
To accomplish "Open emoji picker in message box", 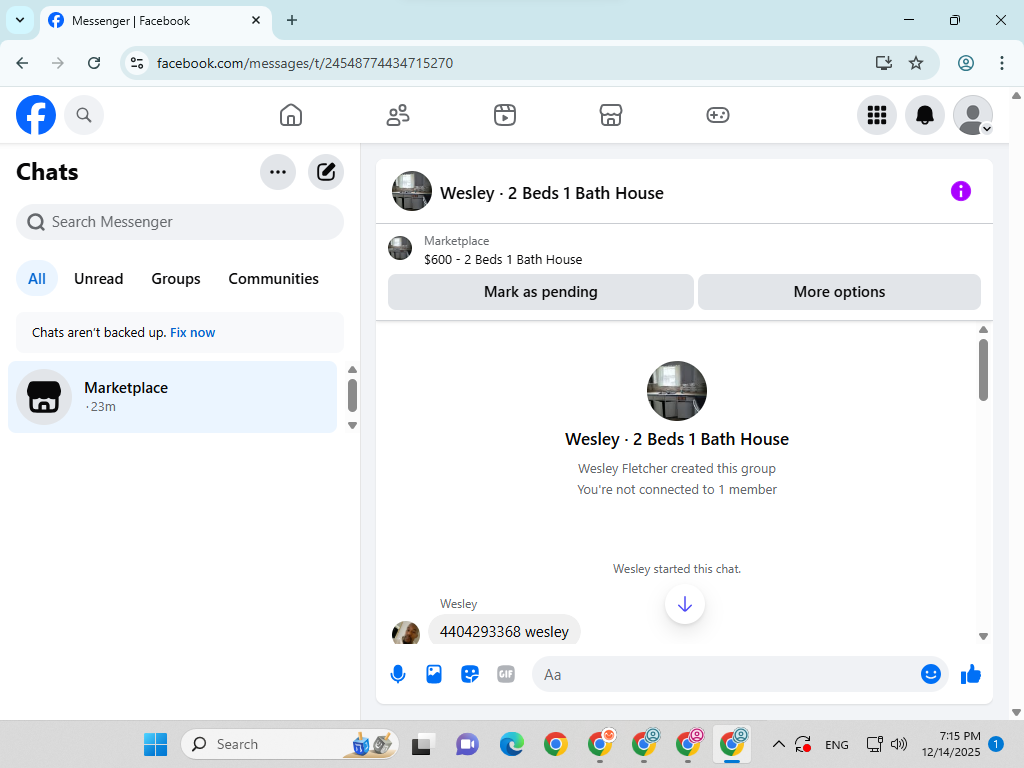I will click(x=931, y=674).
